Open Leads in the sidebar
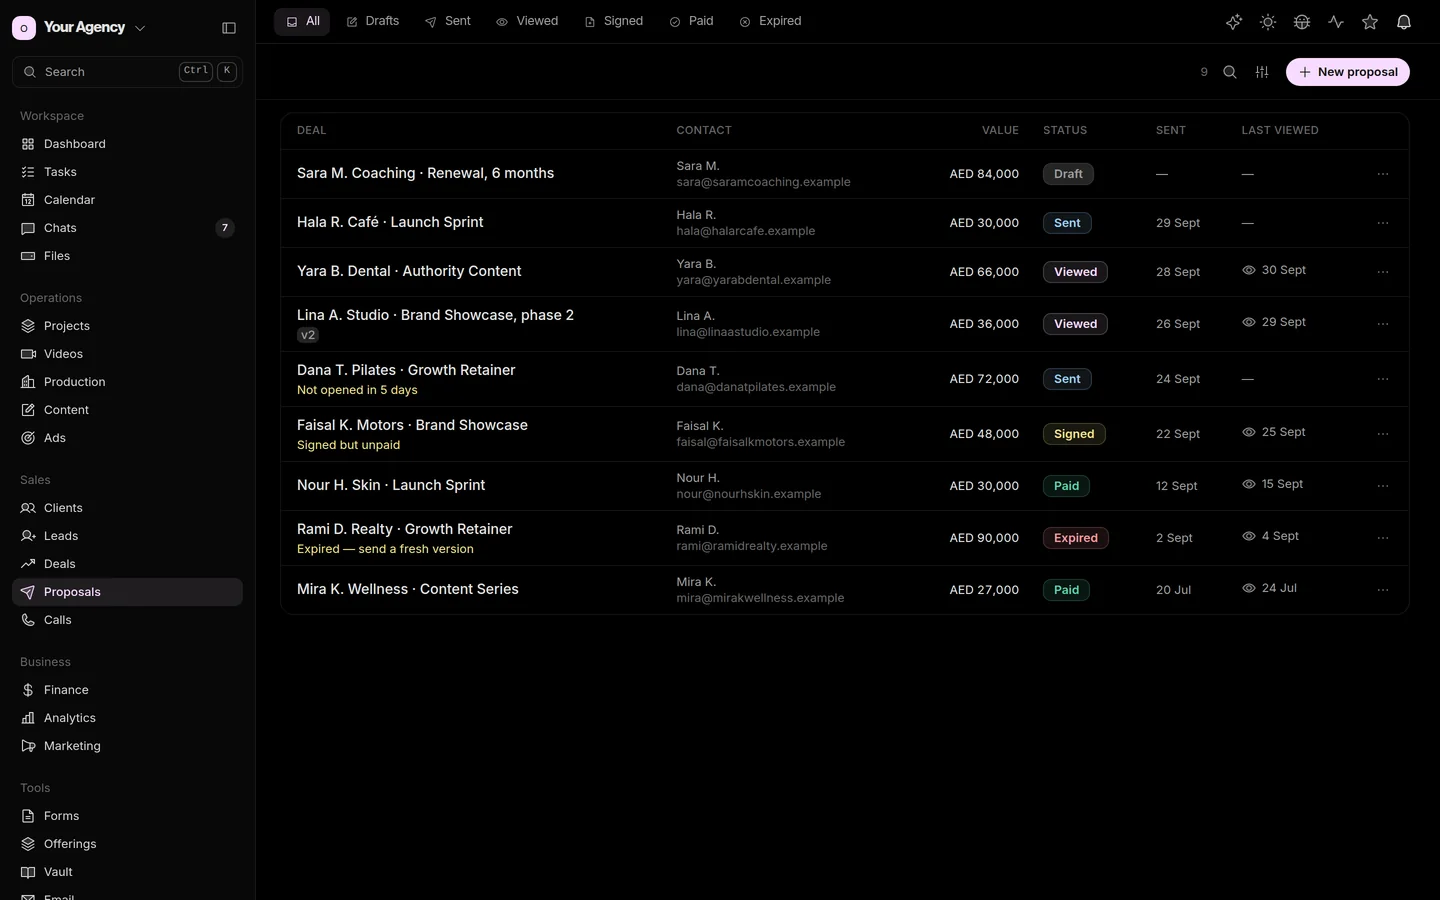The image size is (1440, 900). (x=127, y=536)
